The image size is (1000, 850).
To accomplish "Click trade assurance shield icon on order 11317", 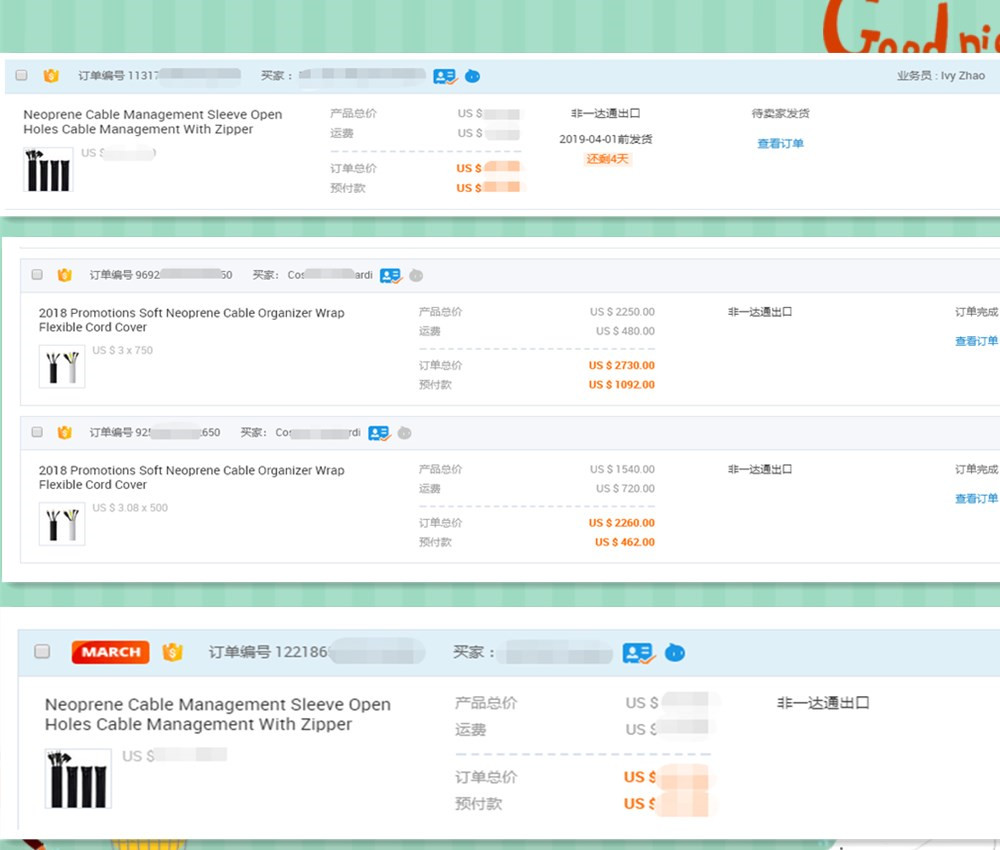I will click(51, 76).
